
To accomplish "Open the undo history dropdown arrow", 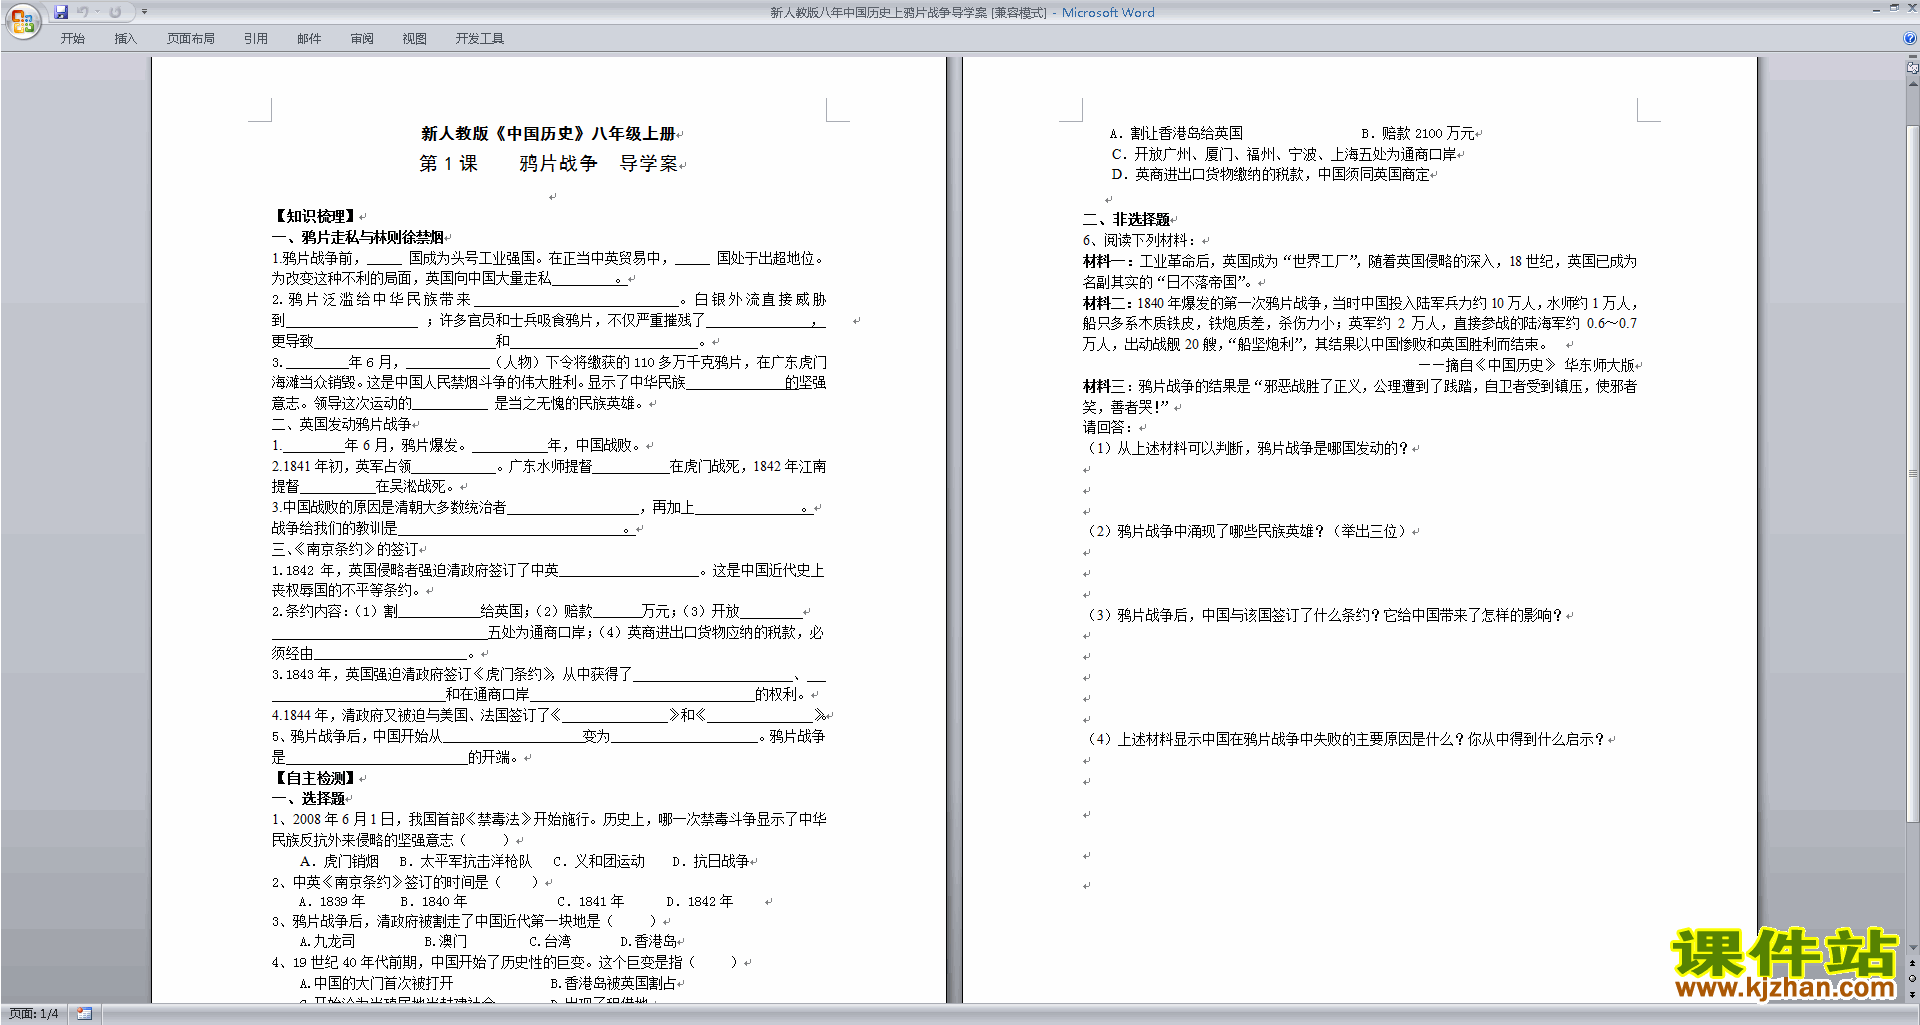I will [97, 12].
